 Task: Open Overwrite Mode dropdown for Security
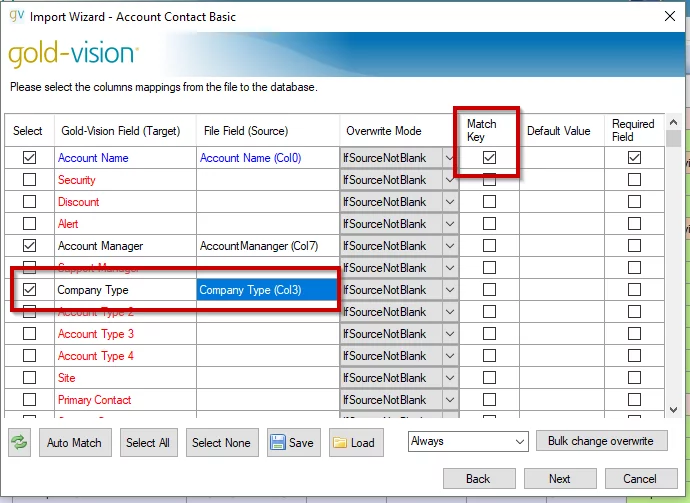tap(450, 180)
